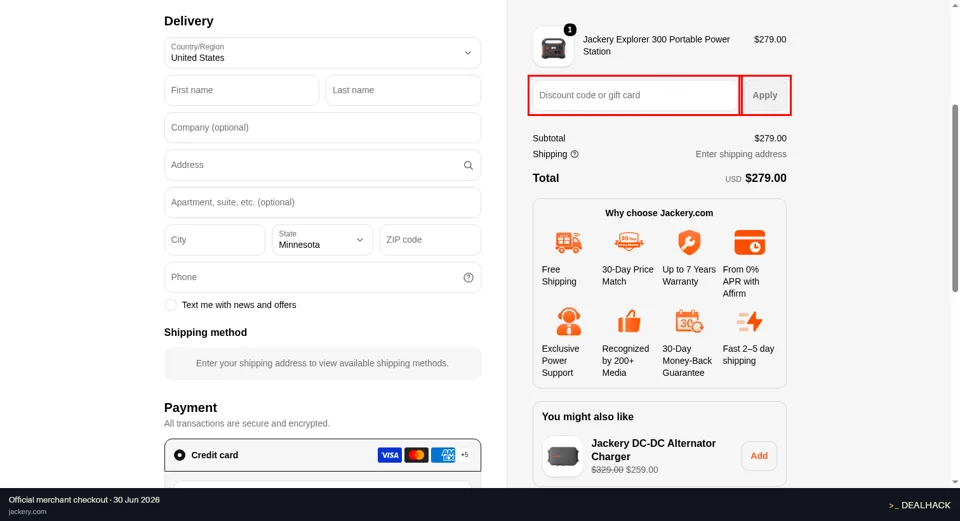Click the Fast 2–5 day shipping lightning icon
The height and width of the screenshot is (521, 960).
(749, 321)
